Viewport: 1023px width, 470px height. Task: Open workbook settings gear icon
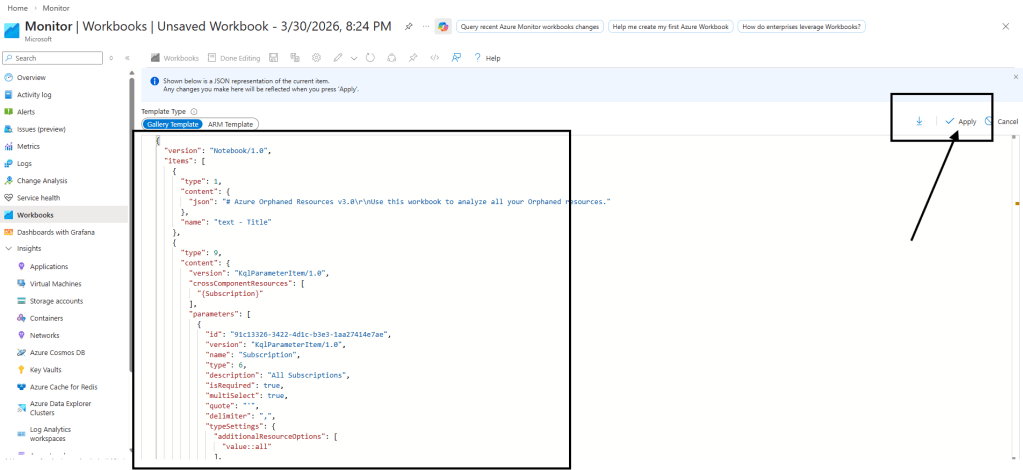316,58
